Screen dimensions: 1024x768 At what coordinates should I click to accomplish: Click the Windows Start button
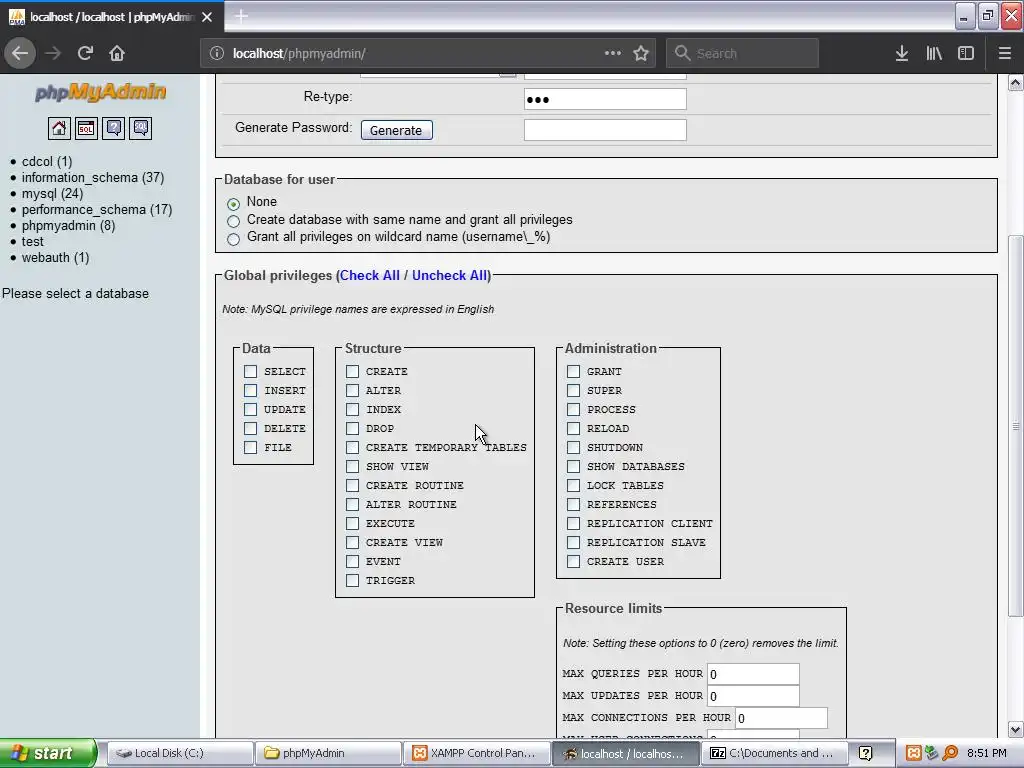48,753
